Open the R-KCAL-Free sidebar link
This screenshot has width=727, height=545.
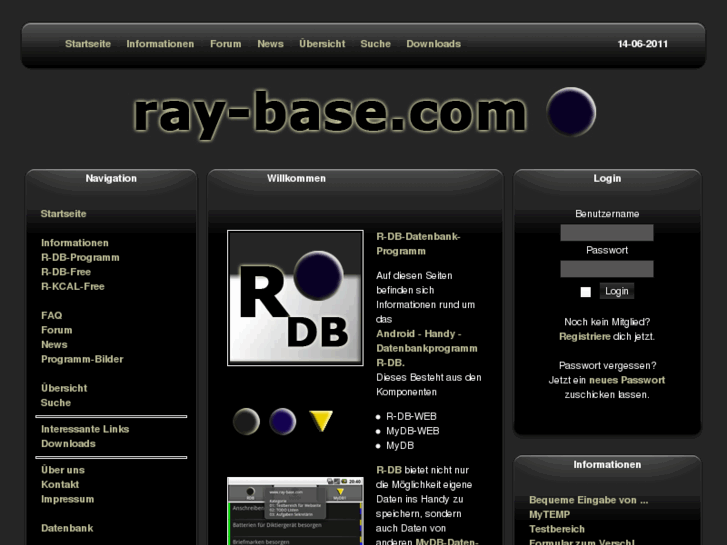(x=73, y=286)
